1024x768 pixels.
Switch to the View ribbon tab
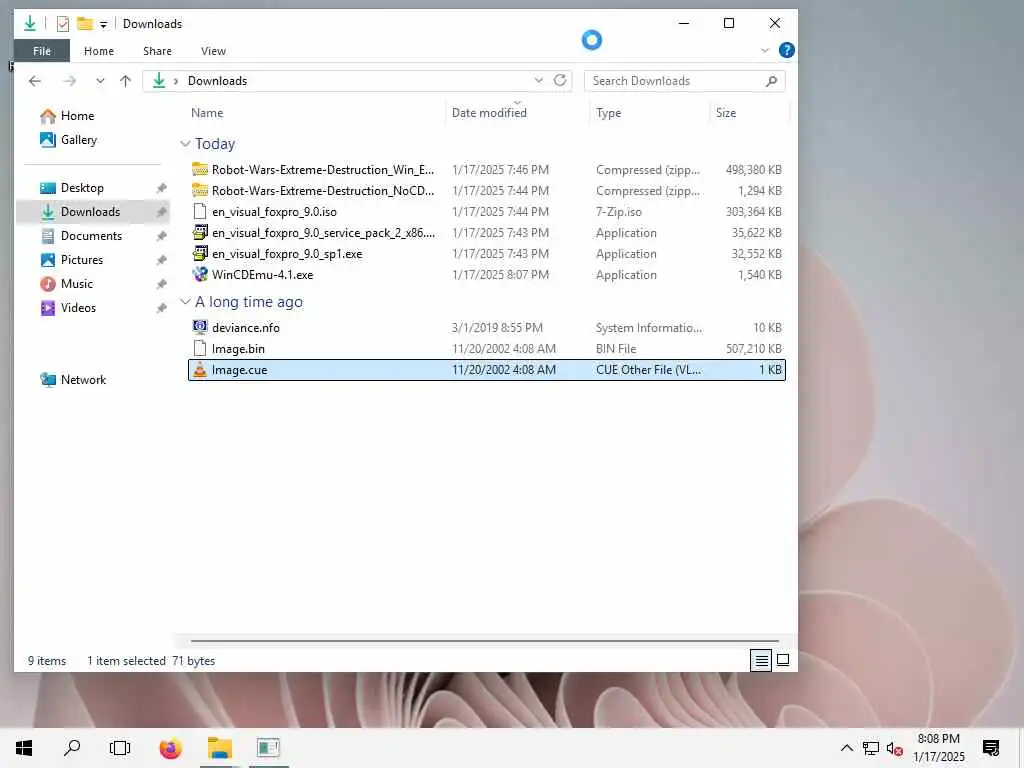(213, 51)
